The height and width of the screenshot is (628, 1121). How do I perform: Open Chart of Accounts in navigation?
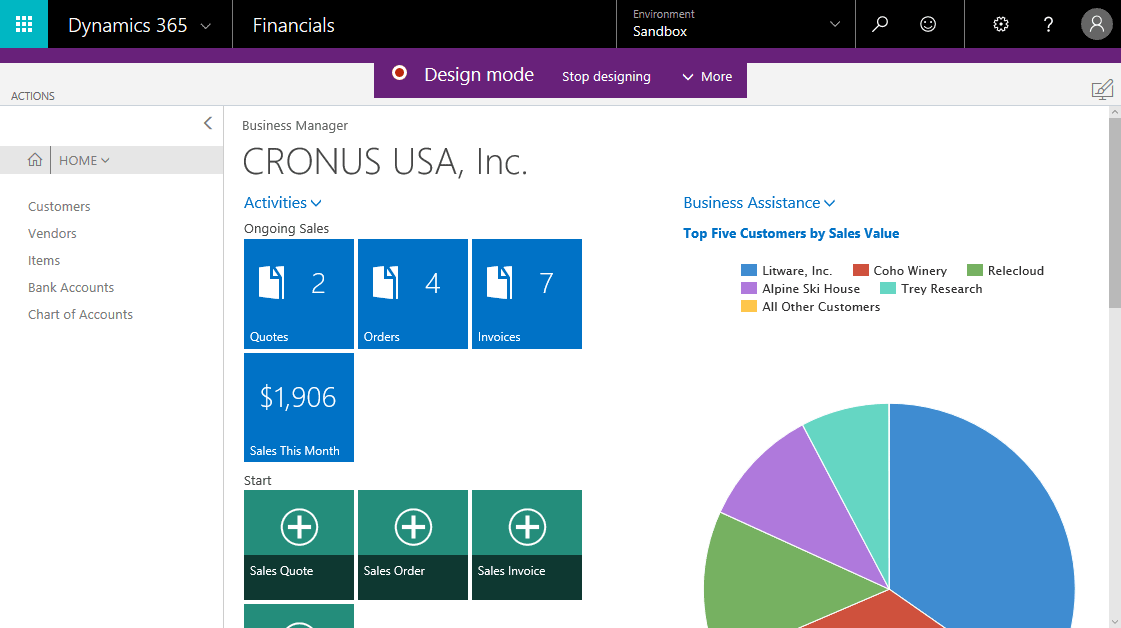tap(80, 315)
